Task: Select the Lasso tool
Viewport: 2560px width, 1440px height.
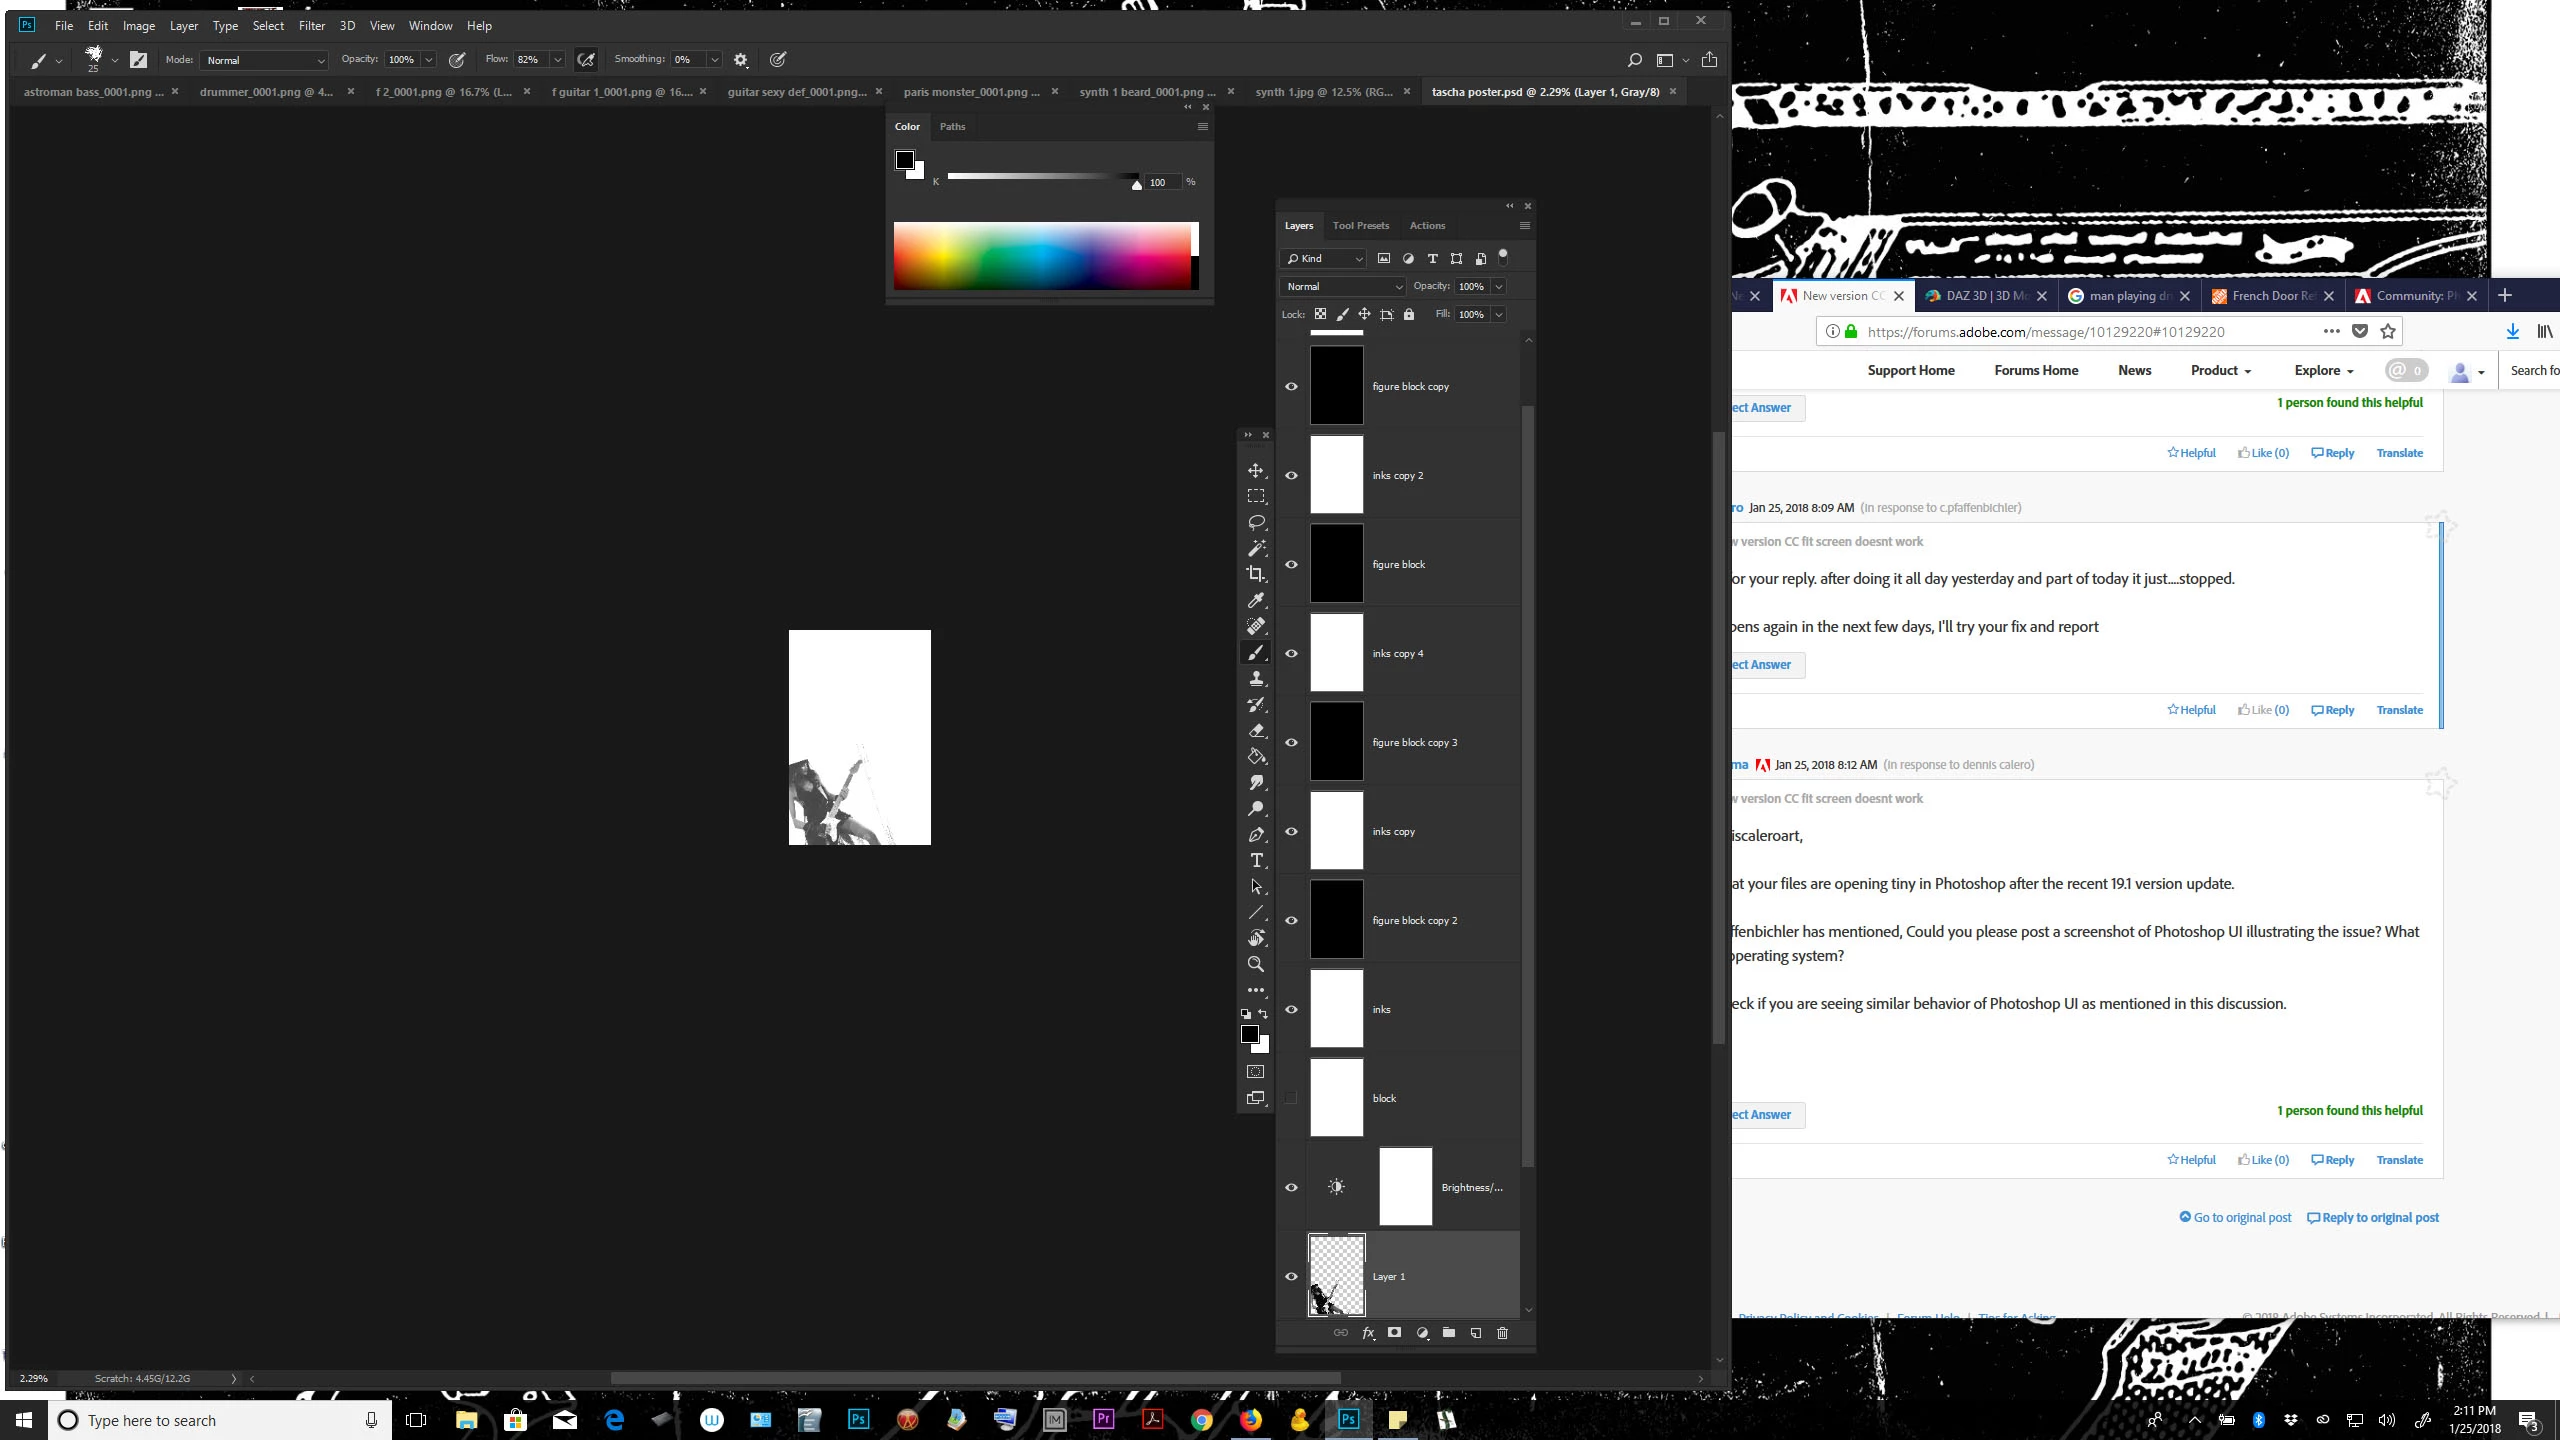Action: click(x=1256, y=522)
